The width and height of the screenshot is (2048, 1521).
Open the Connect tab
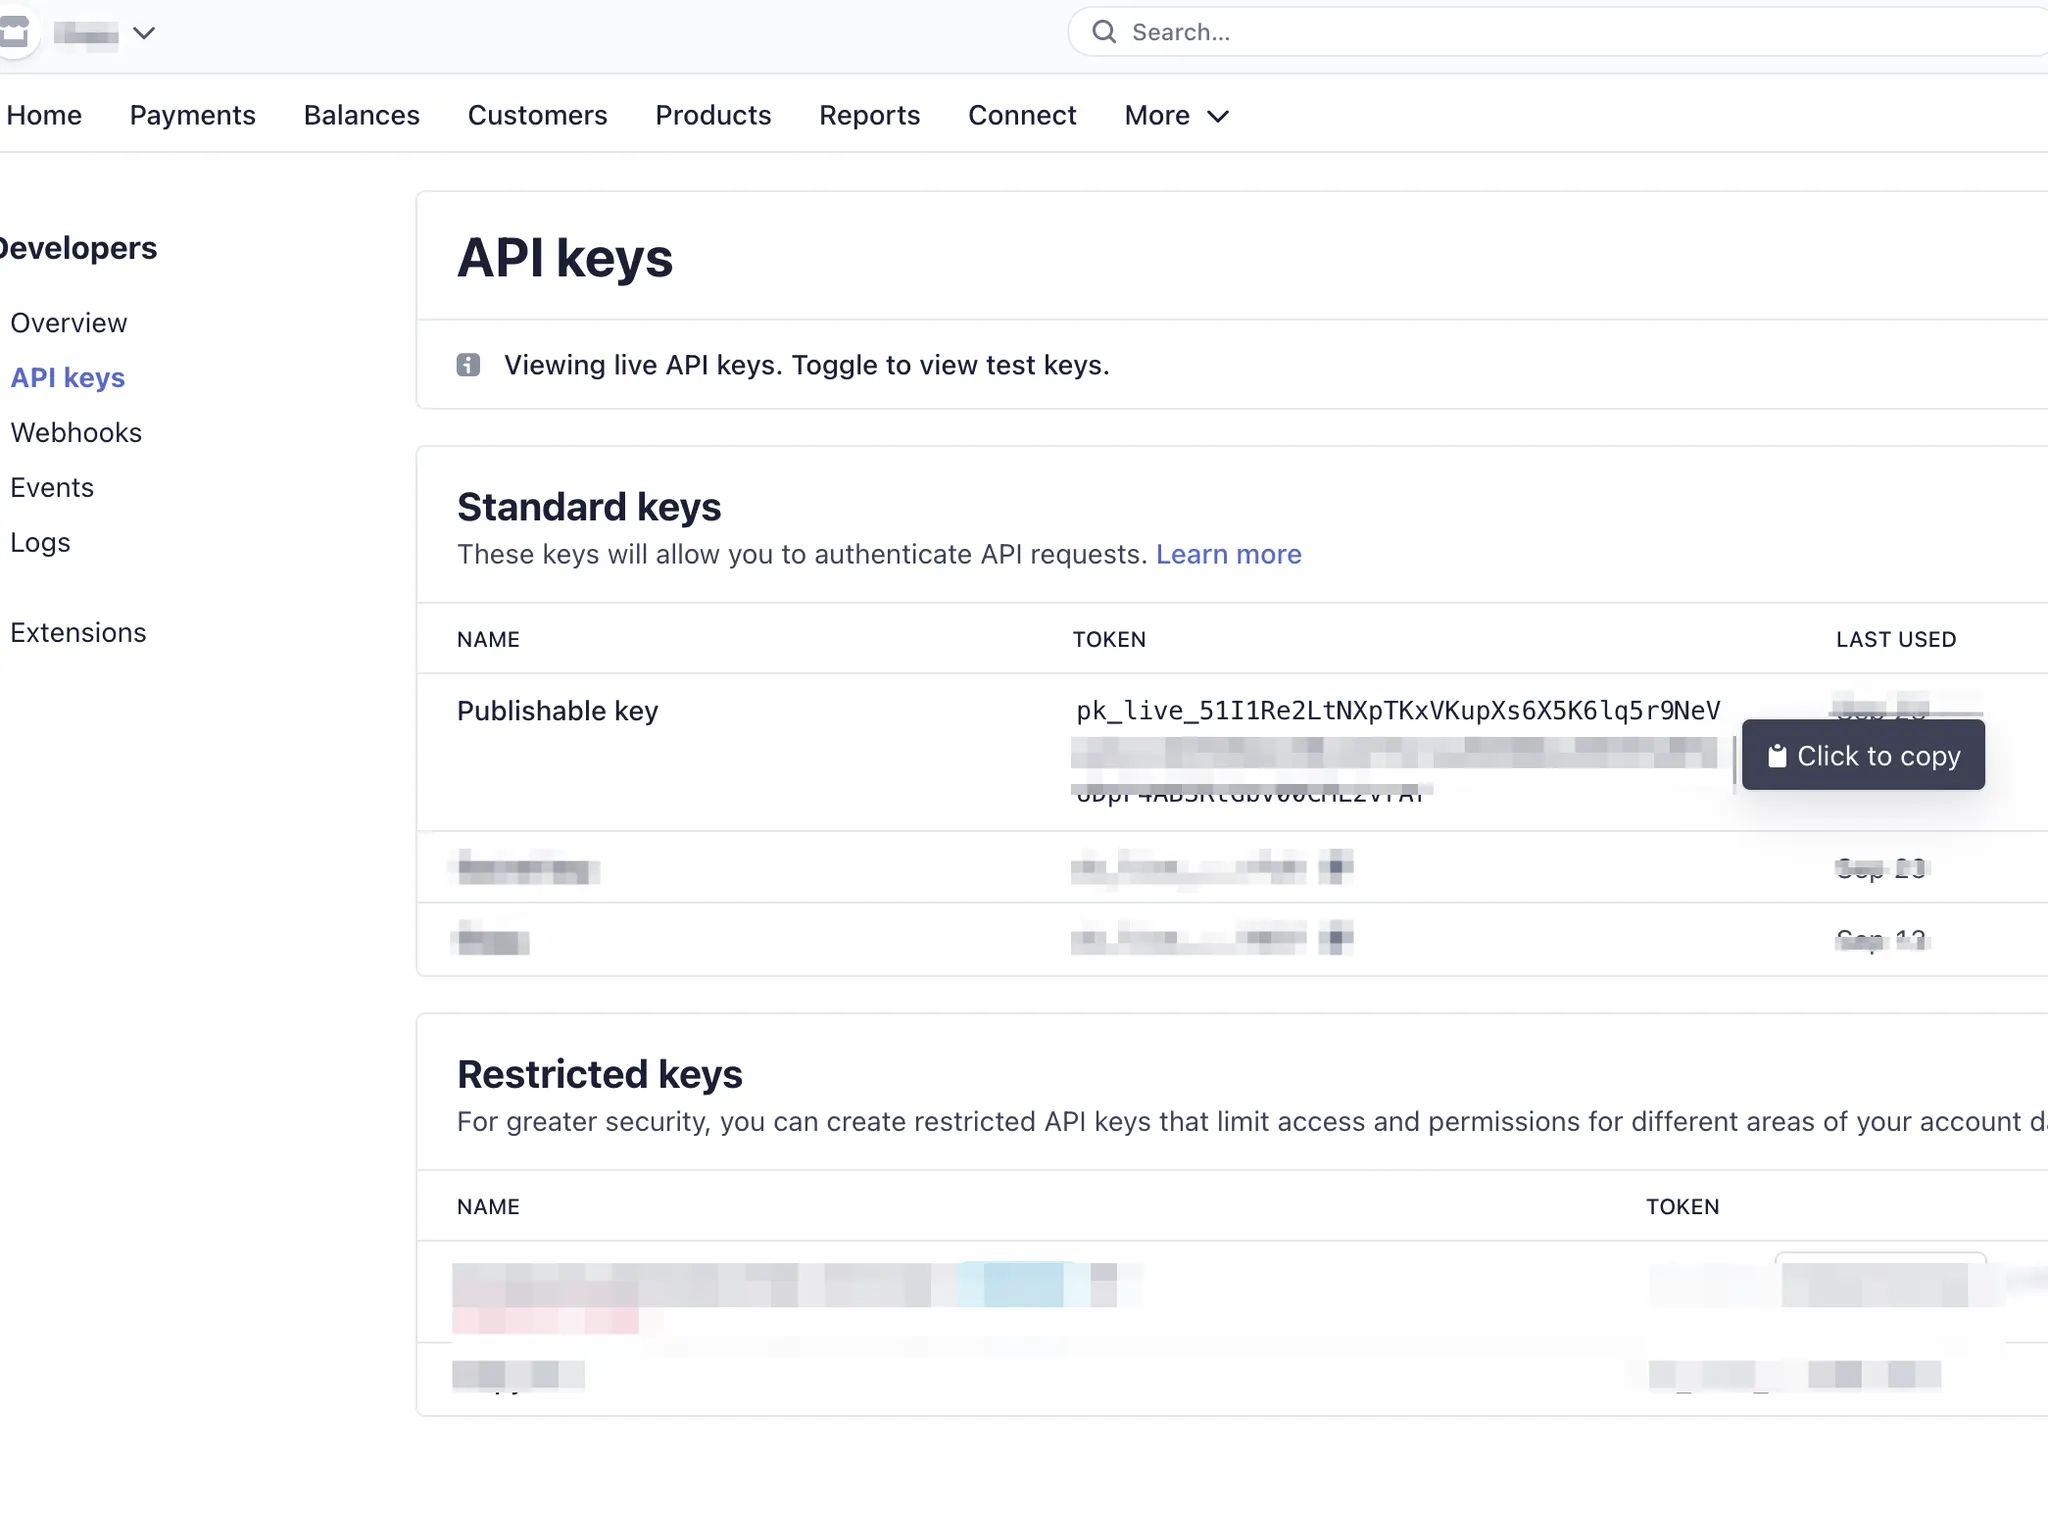tap(1022, 116)
